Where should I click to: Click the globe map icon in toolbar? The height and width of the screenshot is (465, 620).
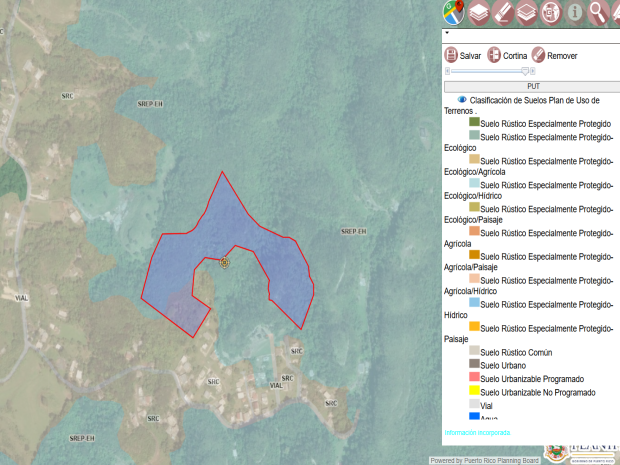click(x=551, y=12)
